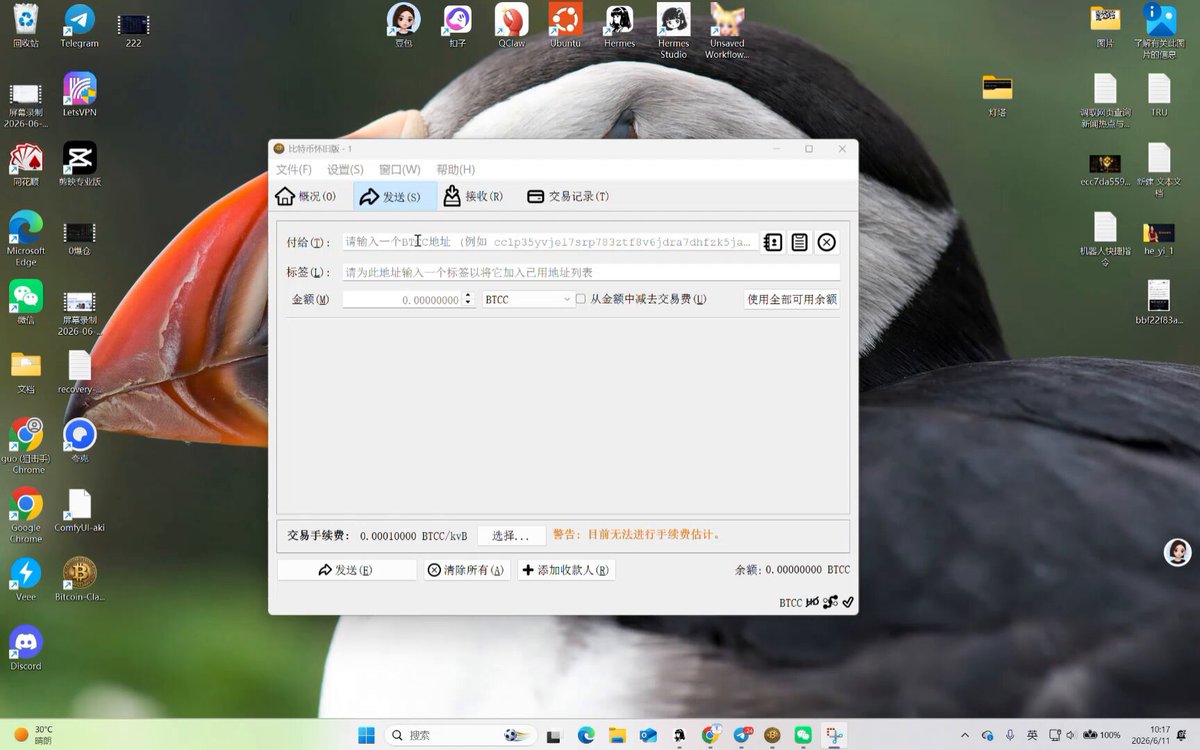
Task: Click the 清除所有(A) button
Action: [x=466, y=570]
